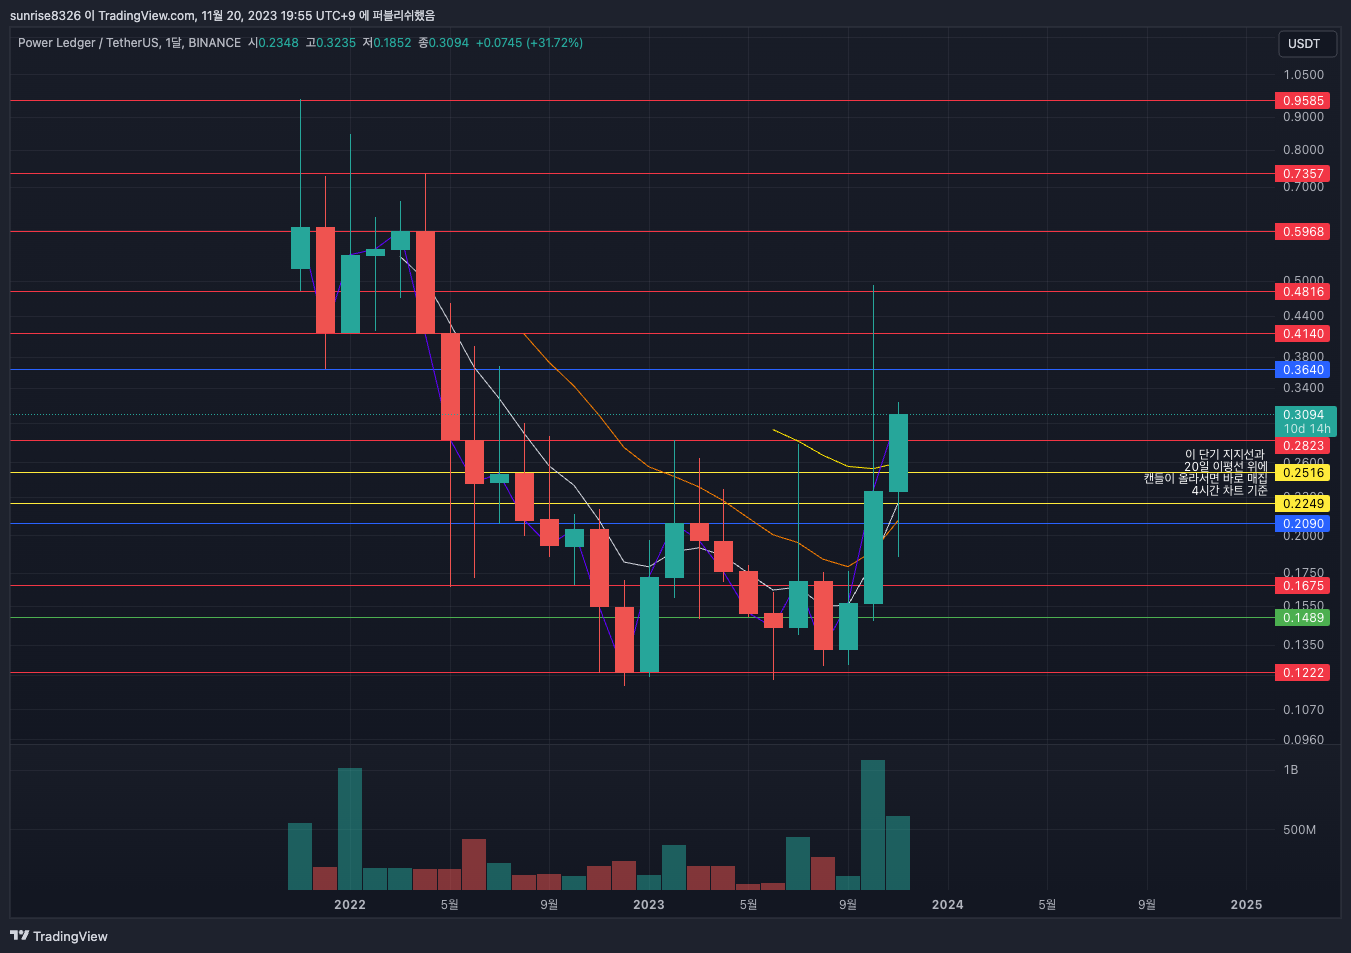Select the blue 0.3640 price label
Screen dimensions: 1351x953
click(x=1303, y=370)
